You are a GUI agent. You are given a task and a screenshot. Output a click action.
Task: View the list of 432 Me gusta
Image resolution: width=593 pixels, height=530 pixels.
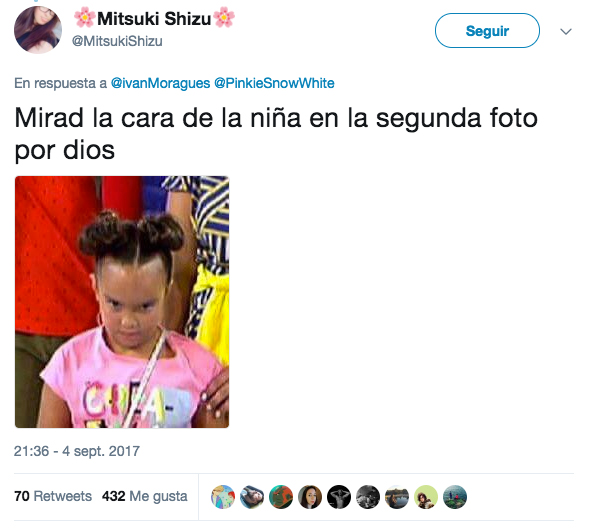tap(144, 496)
